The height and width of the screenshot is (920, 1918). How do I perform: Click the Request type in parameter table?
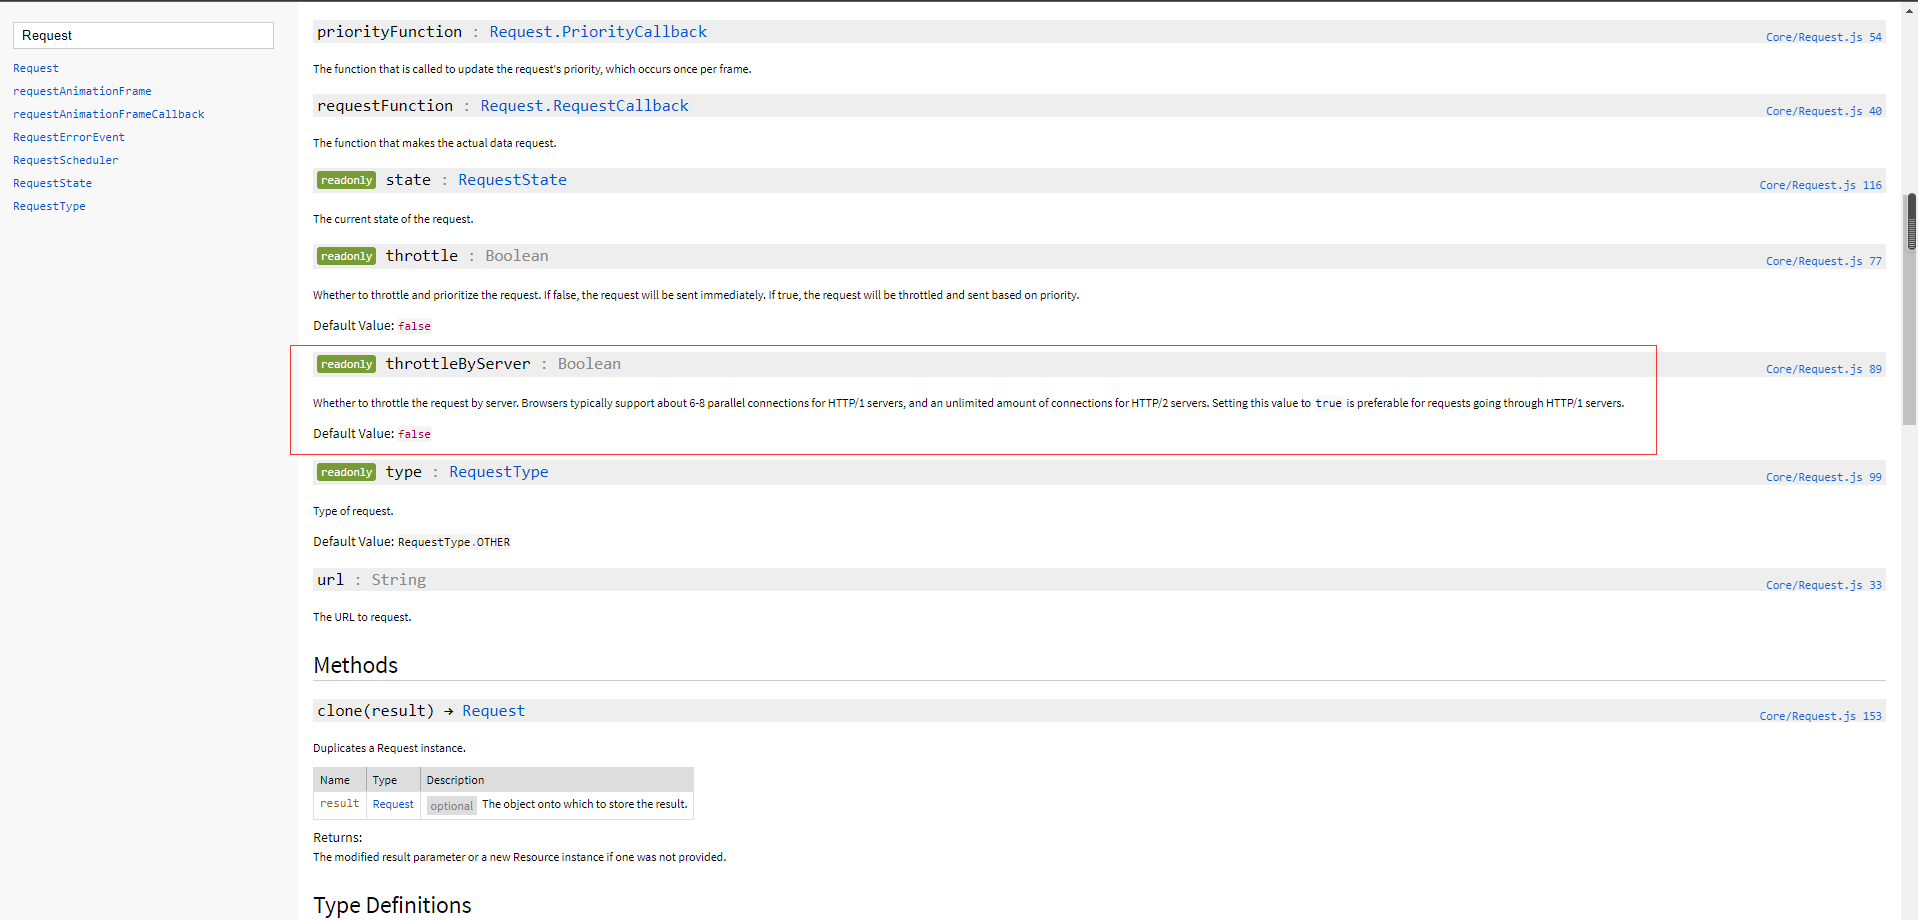393,805
